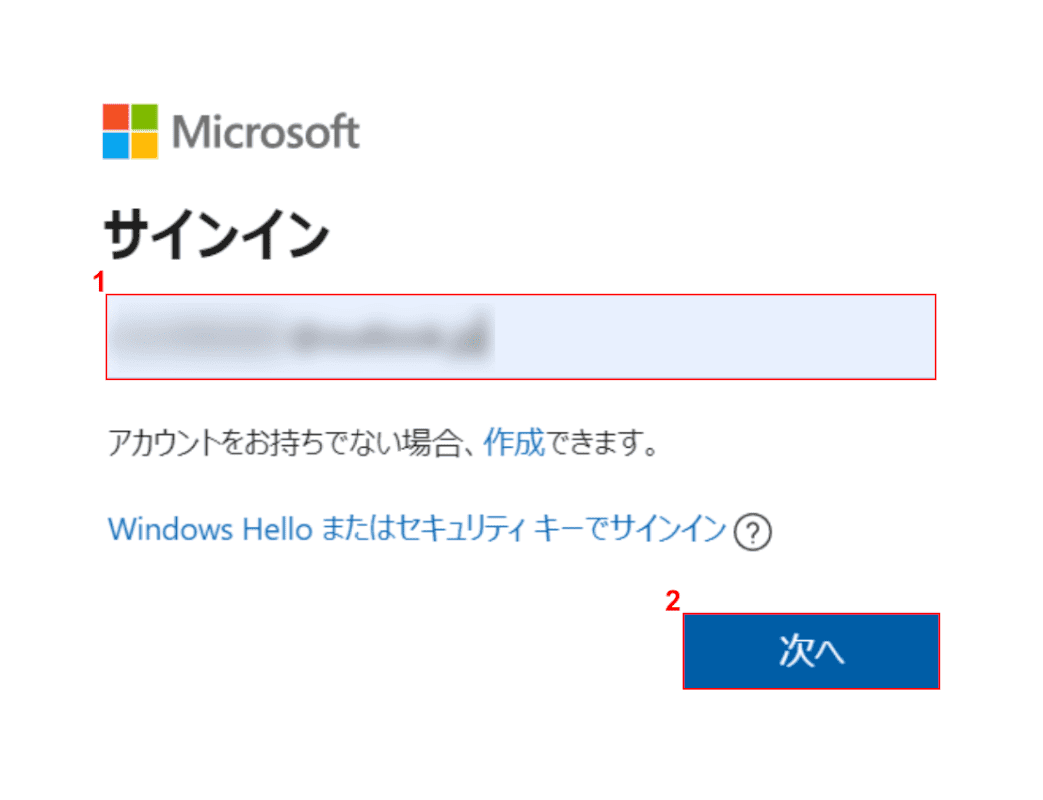Click the blurred email text in field
The image size is (1043, 800).
coord(301,336)
